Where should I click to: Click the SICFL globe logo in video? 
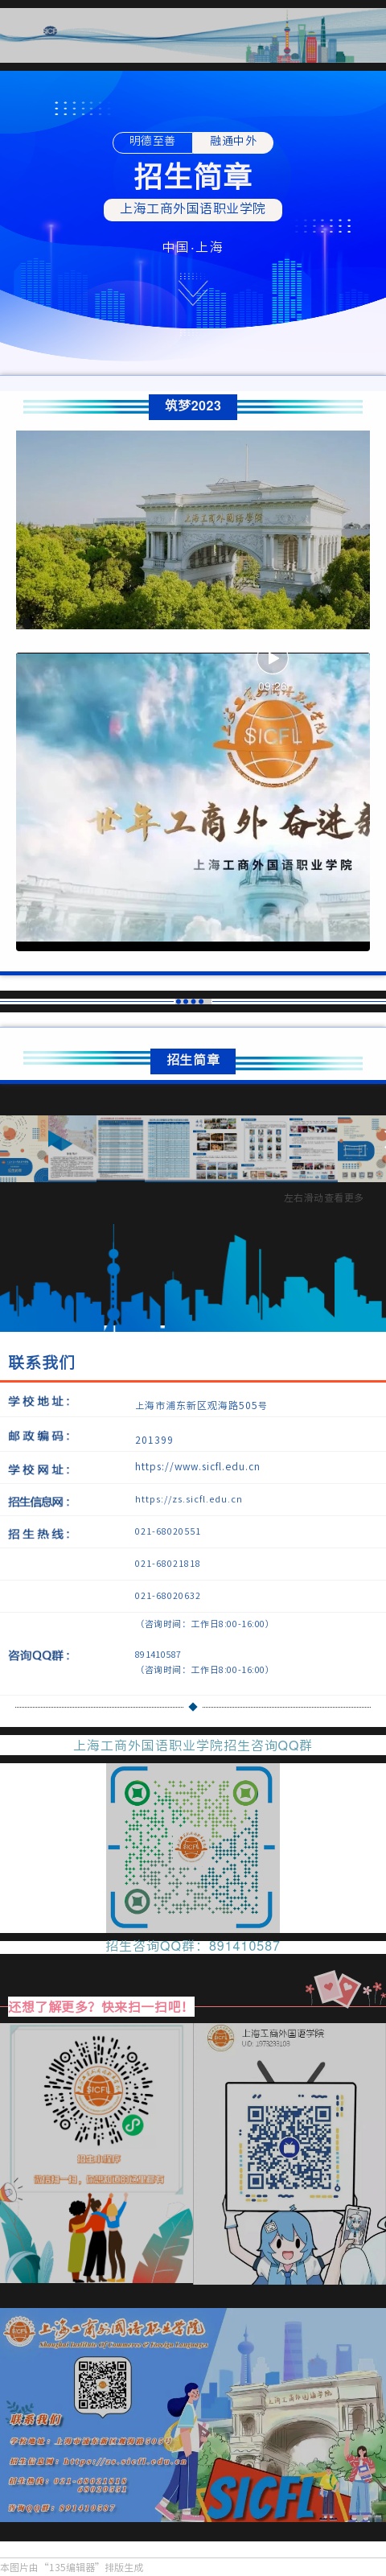click(x=273, y=735)
